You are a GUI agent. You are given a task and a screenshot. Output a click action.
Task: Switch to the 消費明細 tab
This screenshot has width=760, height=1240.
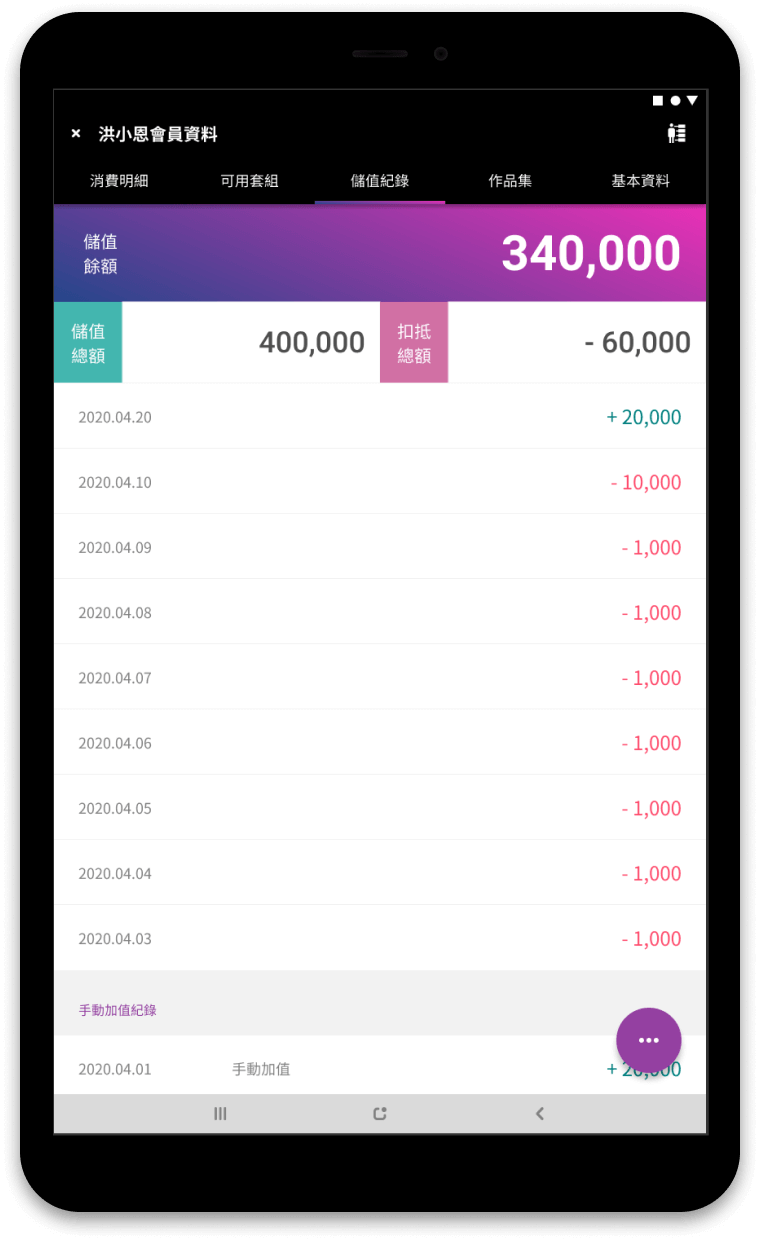tap(119, 181)
